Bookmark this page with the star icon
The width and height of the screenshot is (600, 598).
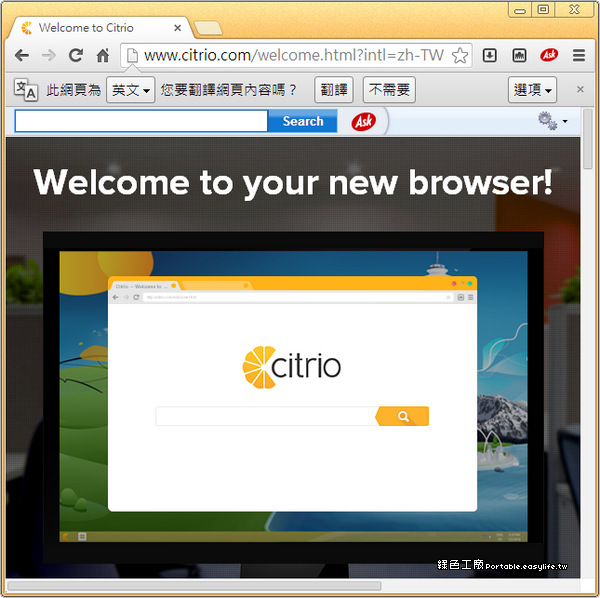click(x=460, y=55)
